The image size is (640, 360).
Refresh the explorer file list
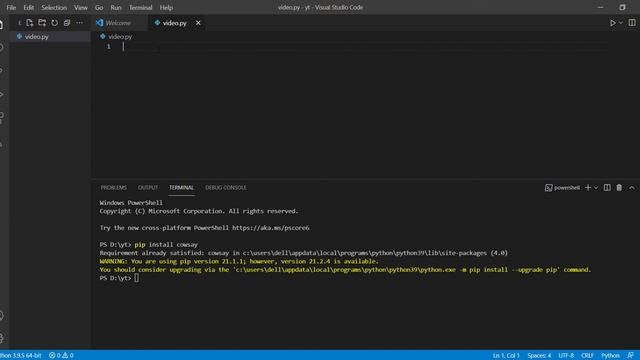click(55, 23)
